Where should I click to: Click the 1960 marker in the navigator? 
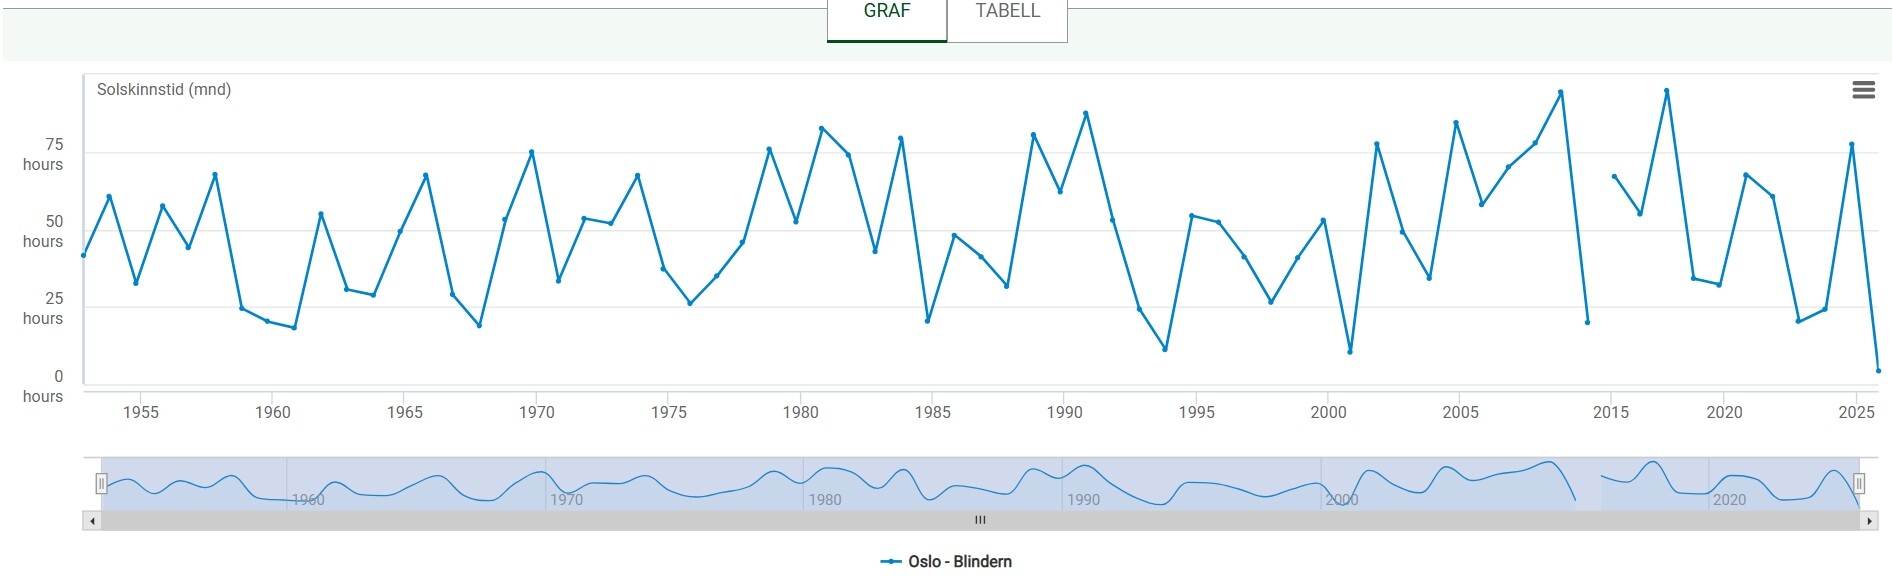(308, 499)
